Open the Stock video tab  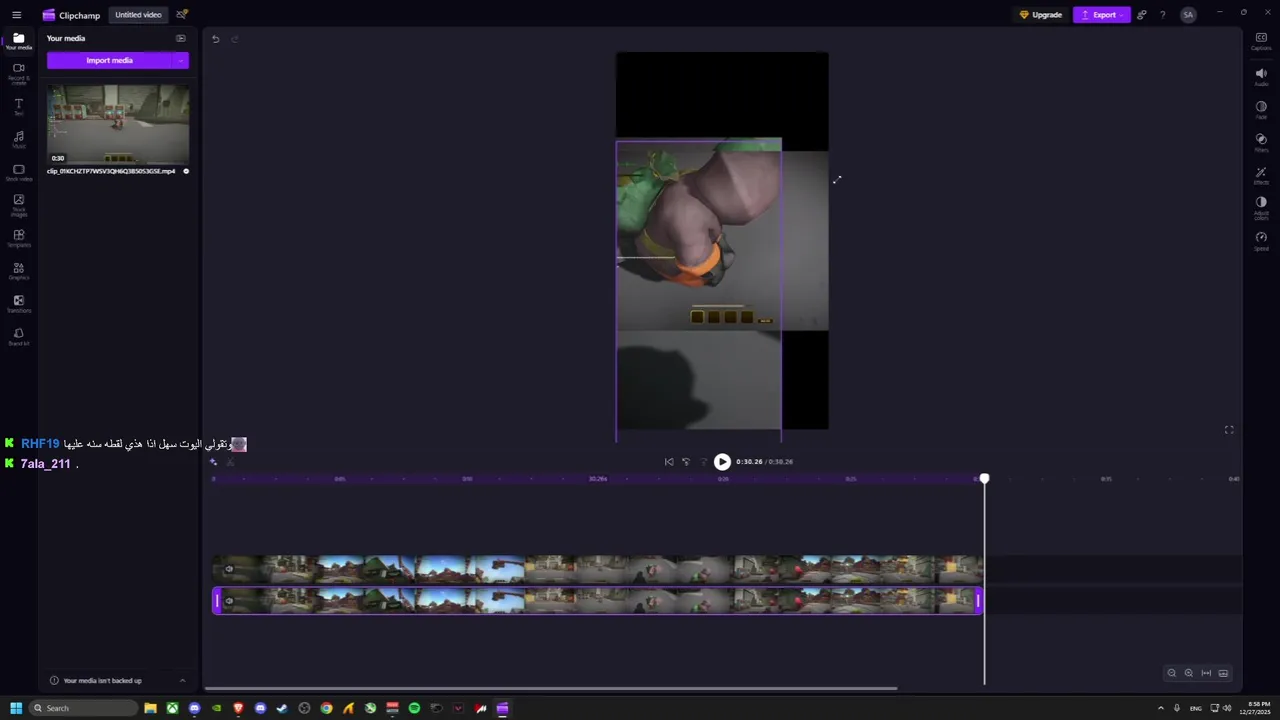(18, 173)
